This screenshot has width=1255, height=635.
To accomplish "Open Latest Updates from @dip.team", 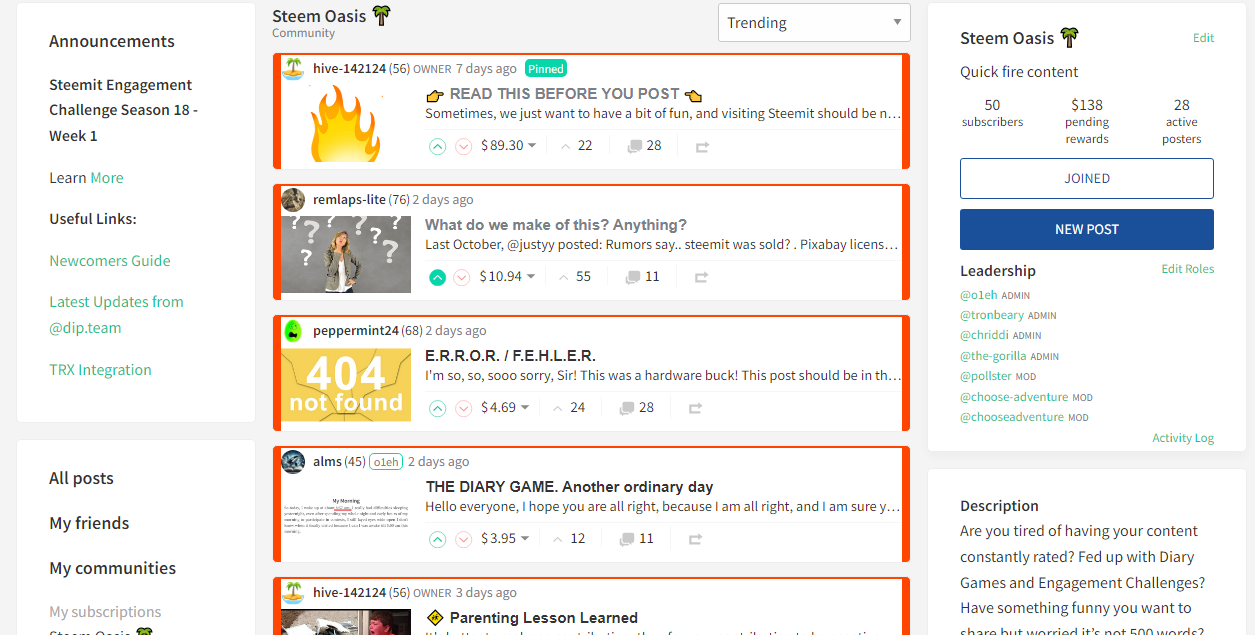I will click(116, 315).
